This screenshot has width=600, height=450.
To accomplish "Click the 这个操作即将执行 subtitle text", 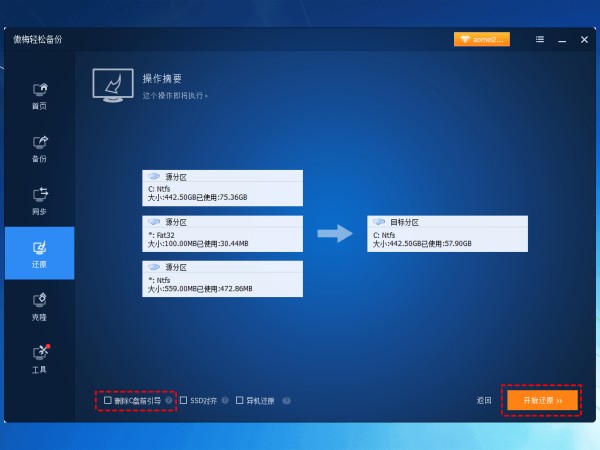I will pyautogui.click(x=175, y=95).
